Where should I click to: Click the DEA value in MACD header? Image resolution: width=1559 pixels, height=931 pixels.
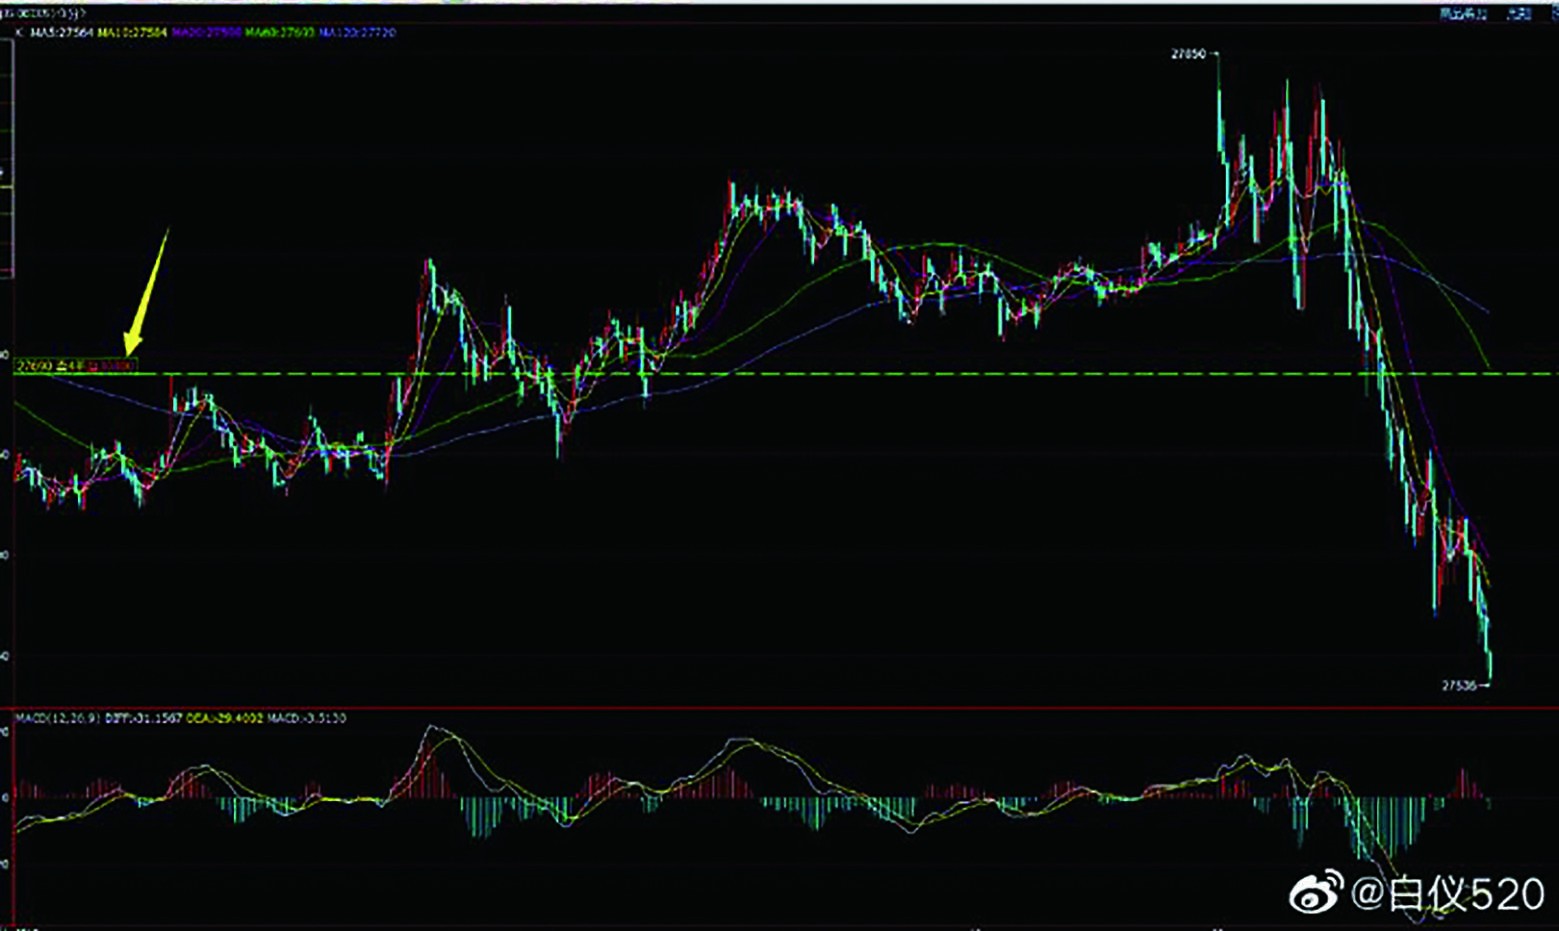tap(225, 718)
